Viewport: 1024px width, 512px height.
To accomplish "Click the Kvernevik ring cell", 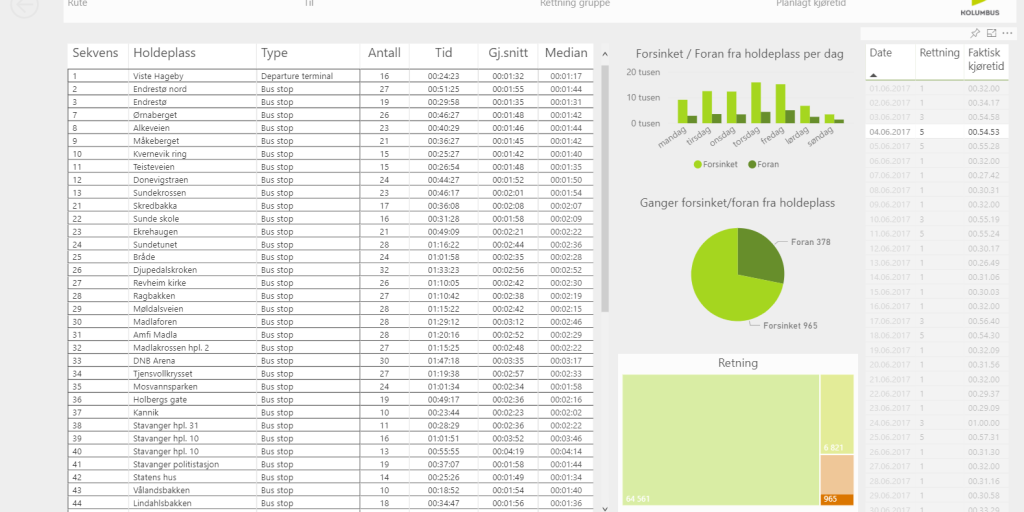I will point(193,153).
